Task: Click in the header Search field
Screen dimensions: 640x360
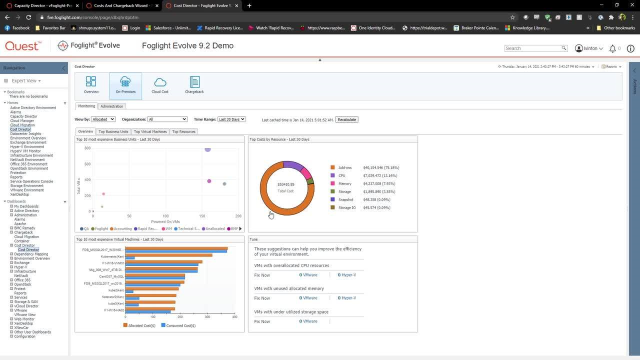Action: 533,48
